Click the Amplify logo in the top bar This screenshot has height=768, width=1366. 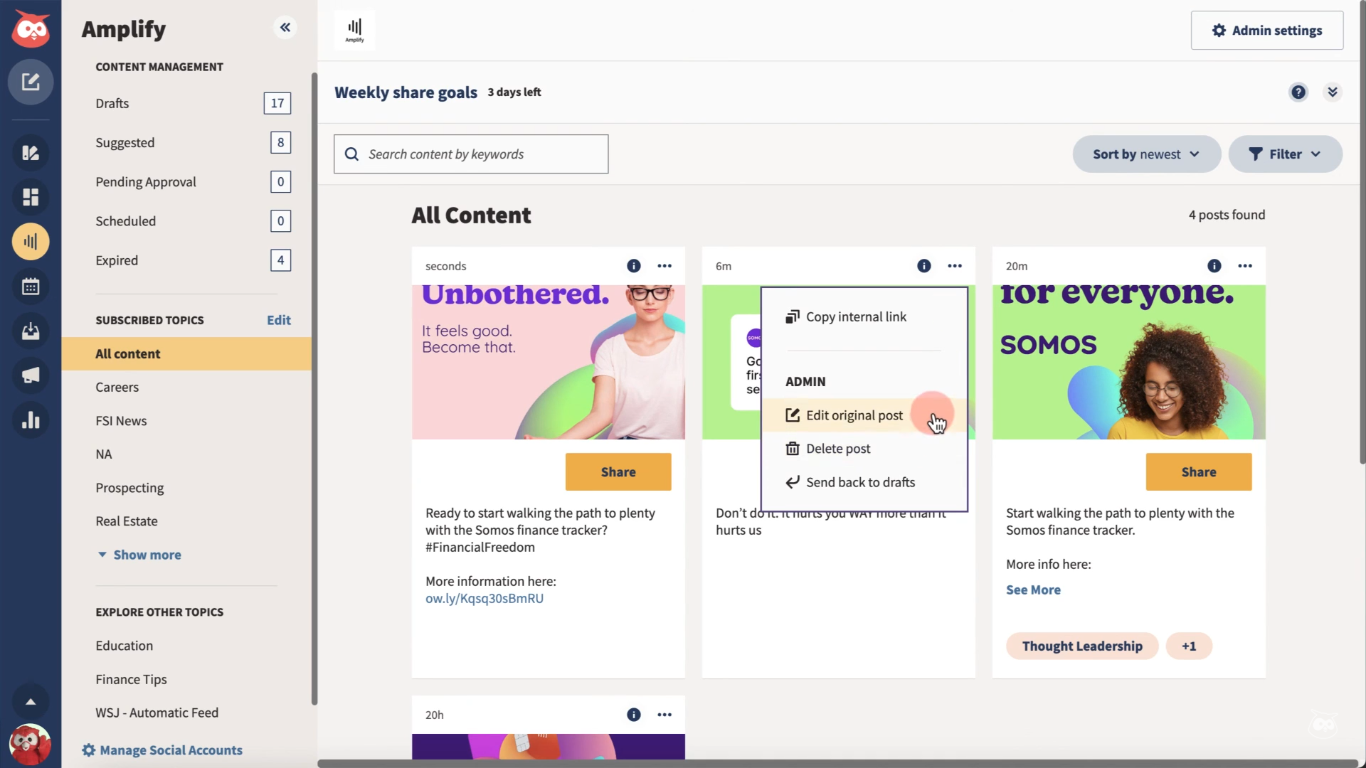click(x=355, y=30)
